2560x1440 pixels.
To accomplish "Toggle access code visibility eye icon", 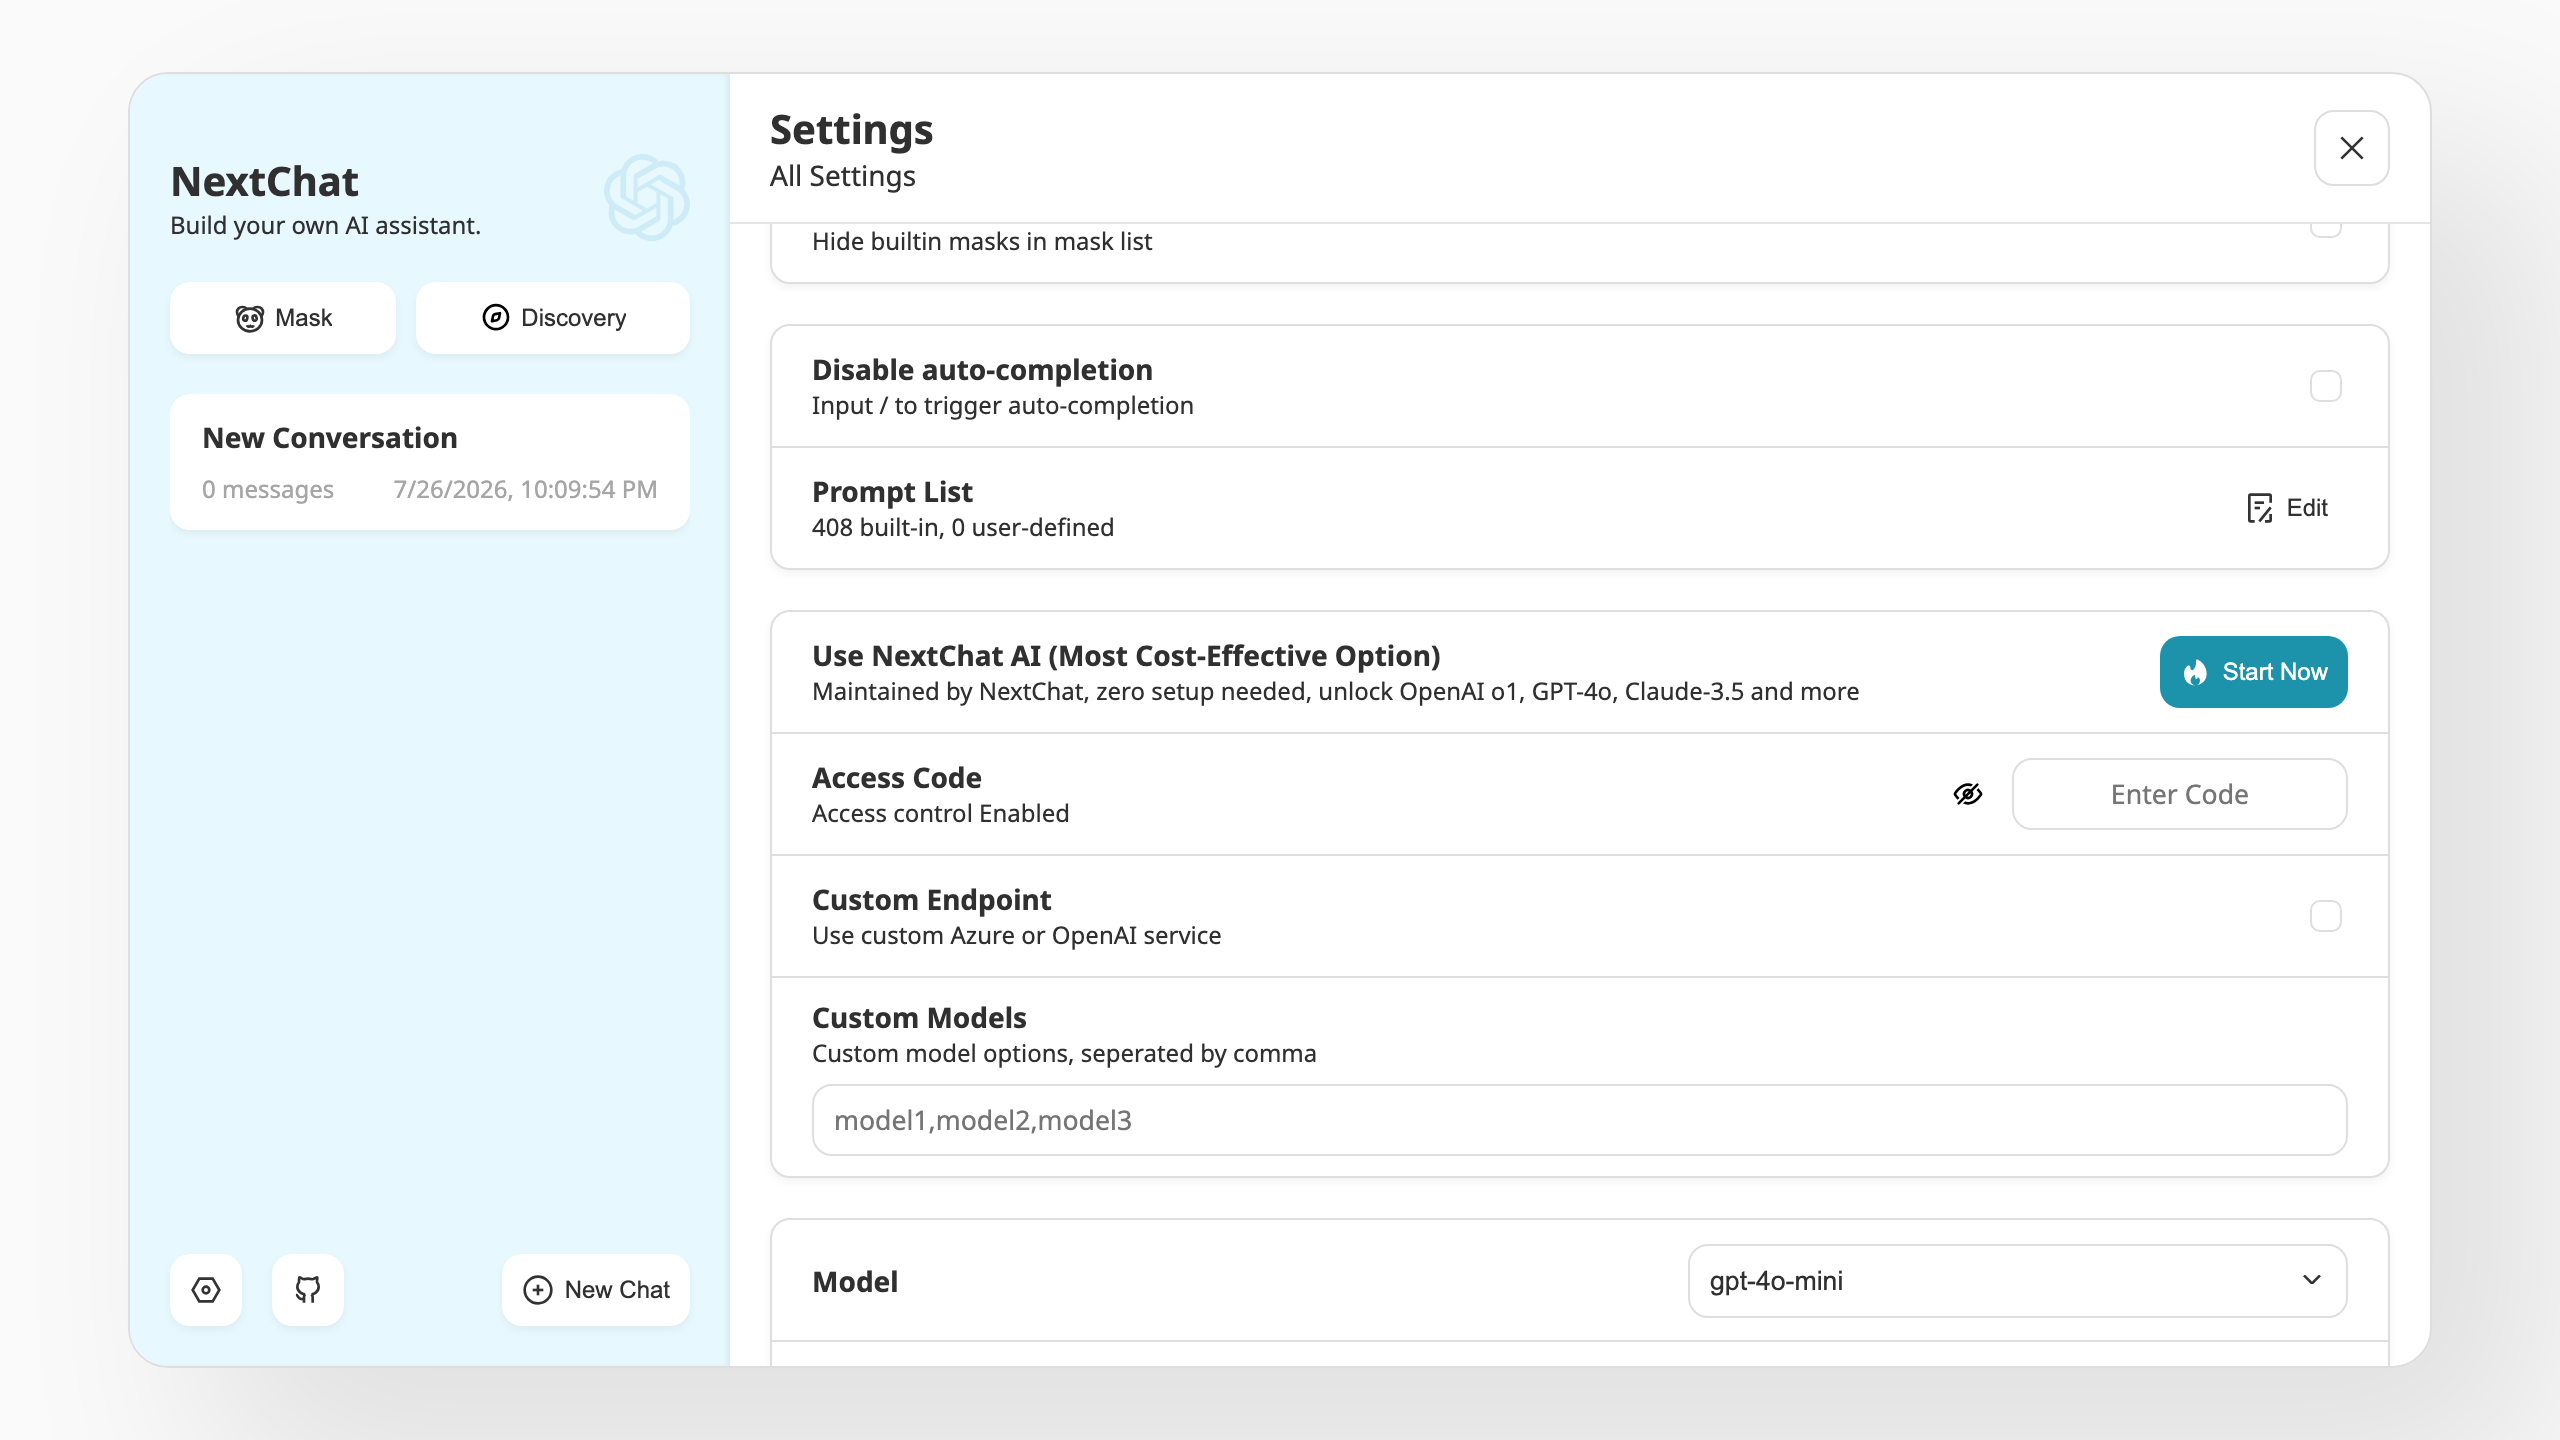I will coord(1968,794).
